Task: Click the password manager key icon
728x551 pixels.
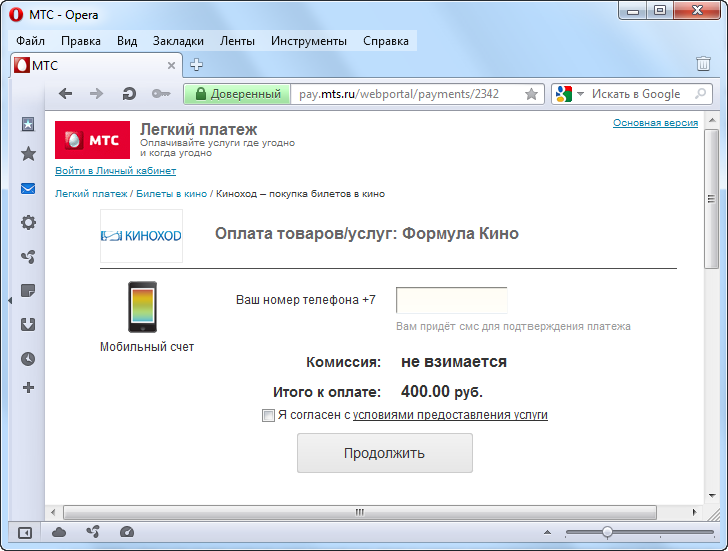Action: pyautogui.click(x=161, y=94)
